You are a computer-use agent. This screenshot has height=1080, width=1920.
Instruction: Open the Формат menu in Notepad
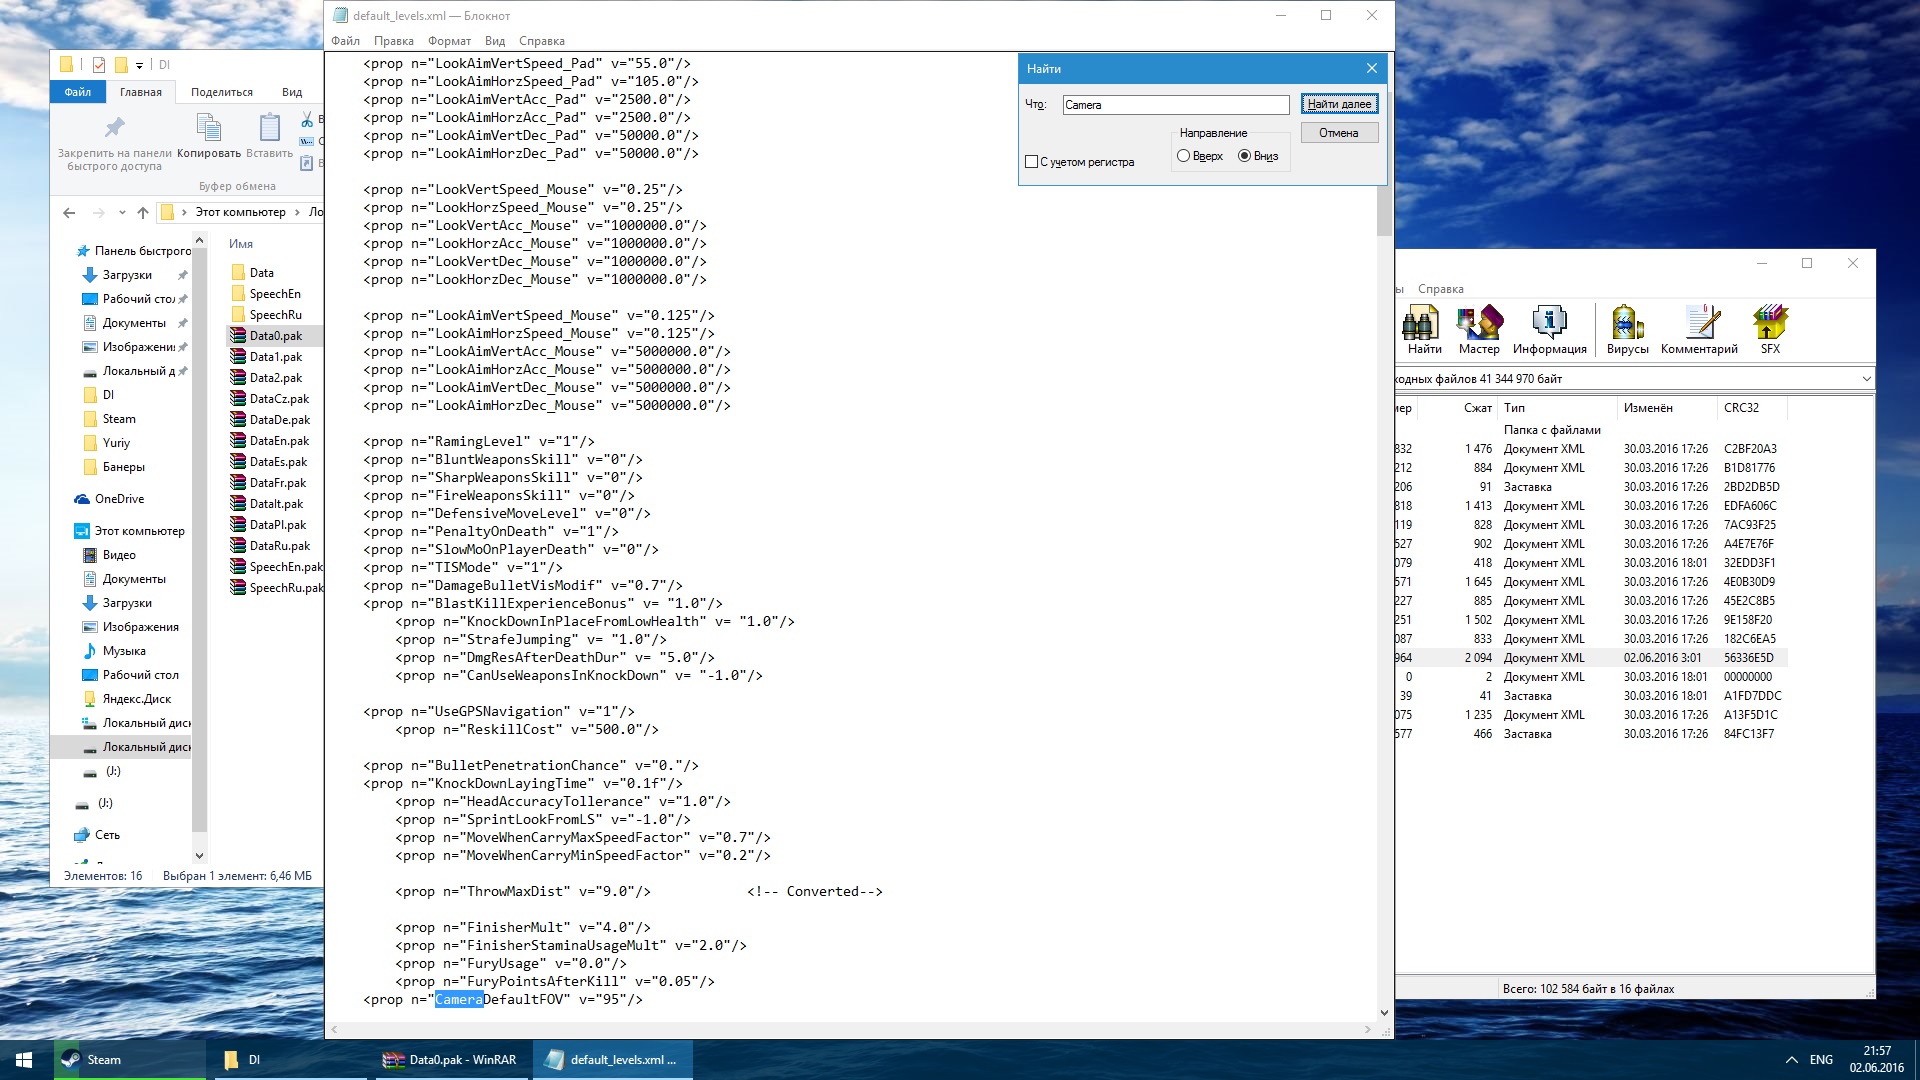click(449, 41)
